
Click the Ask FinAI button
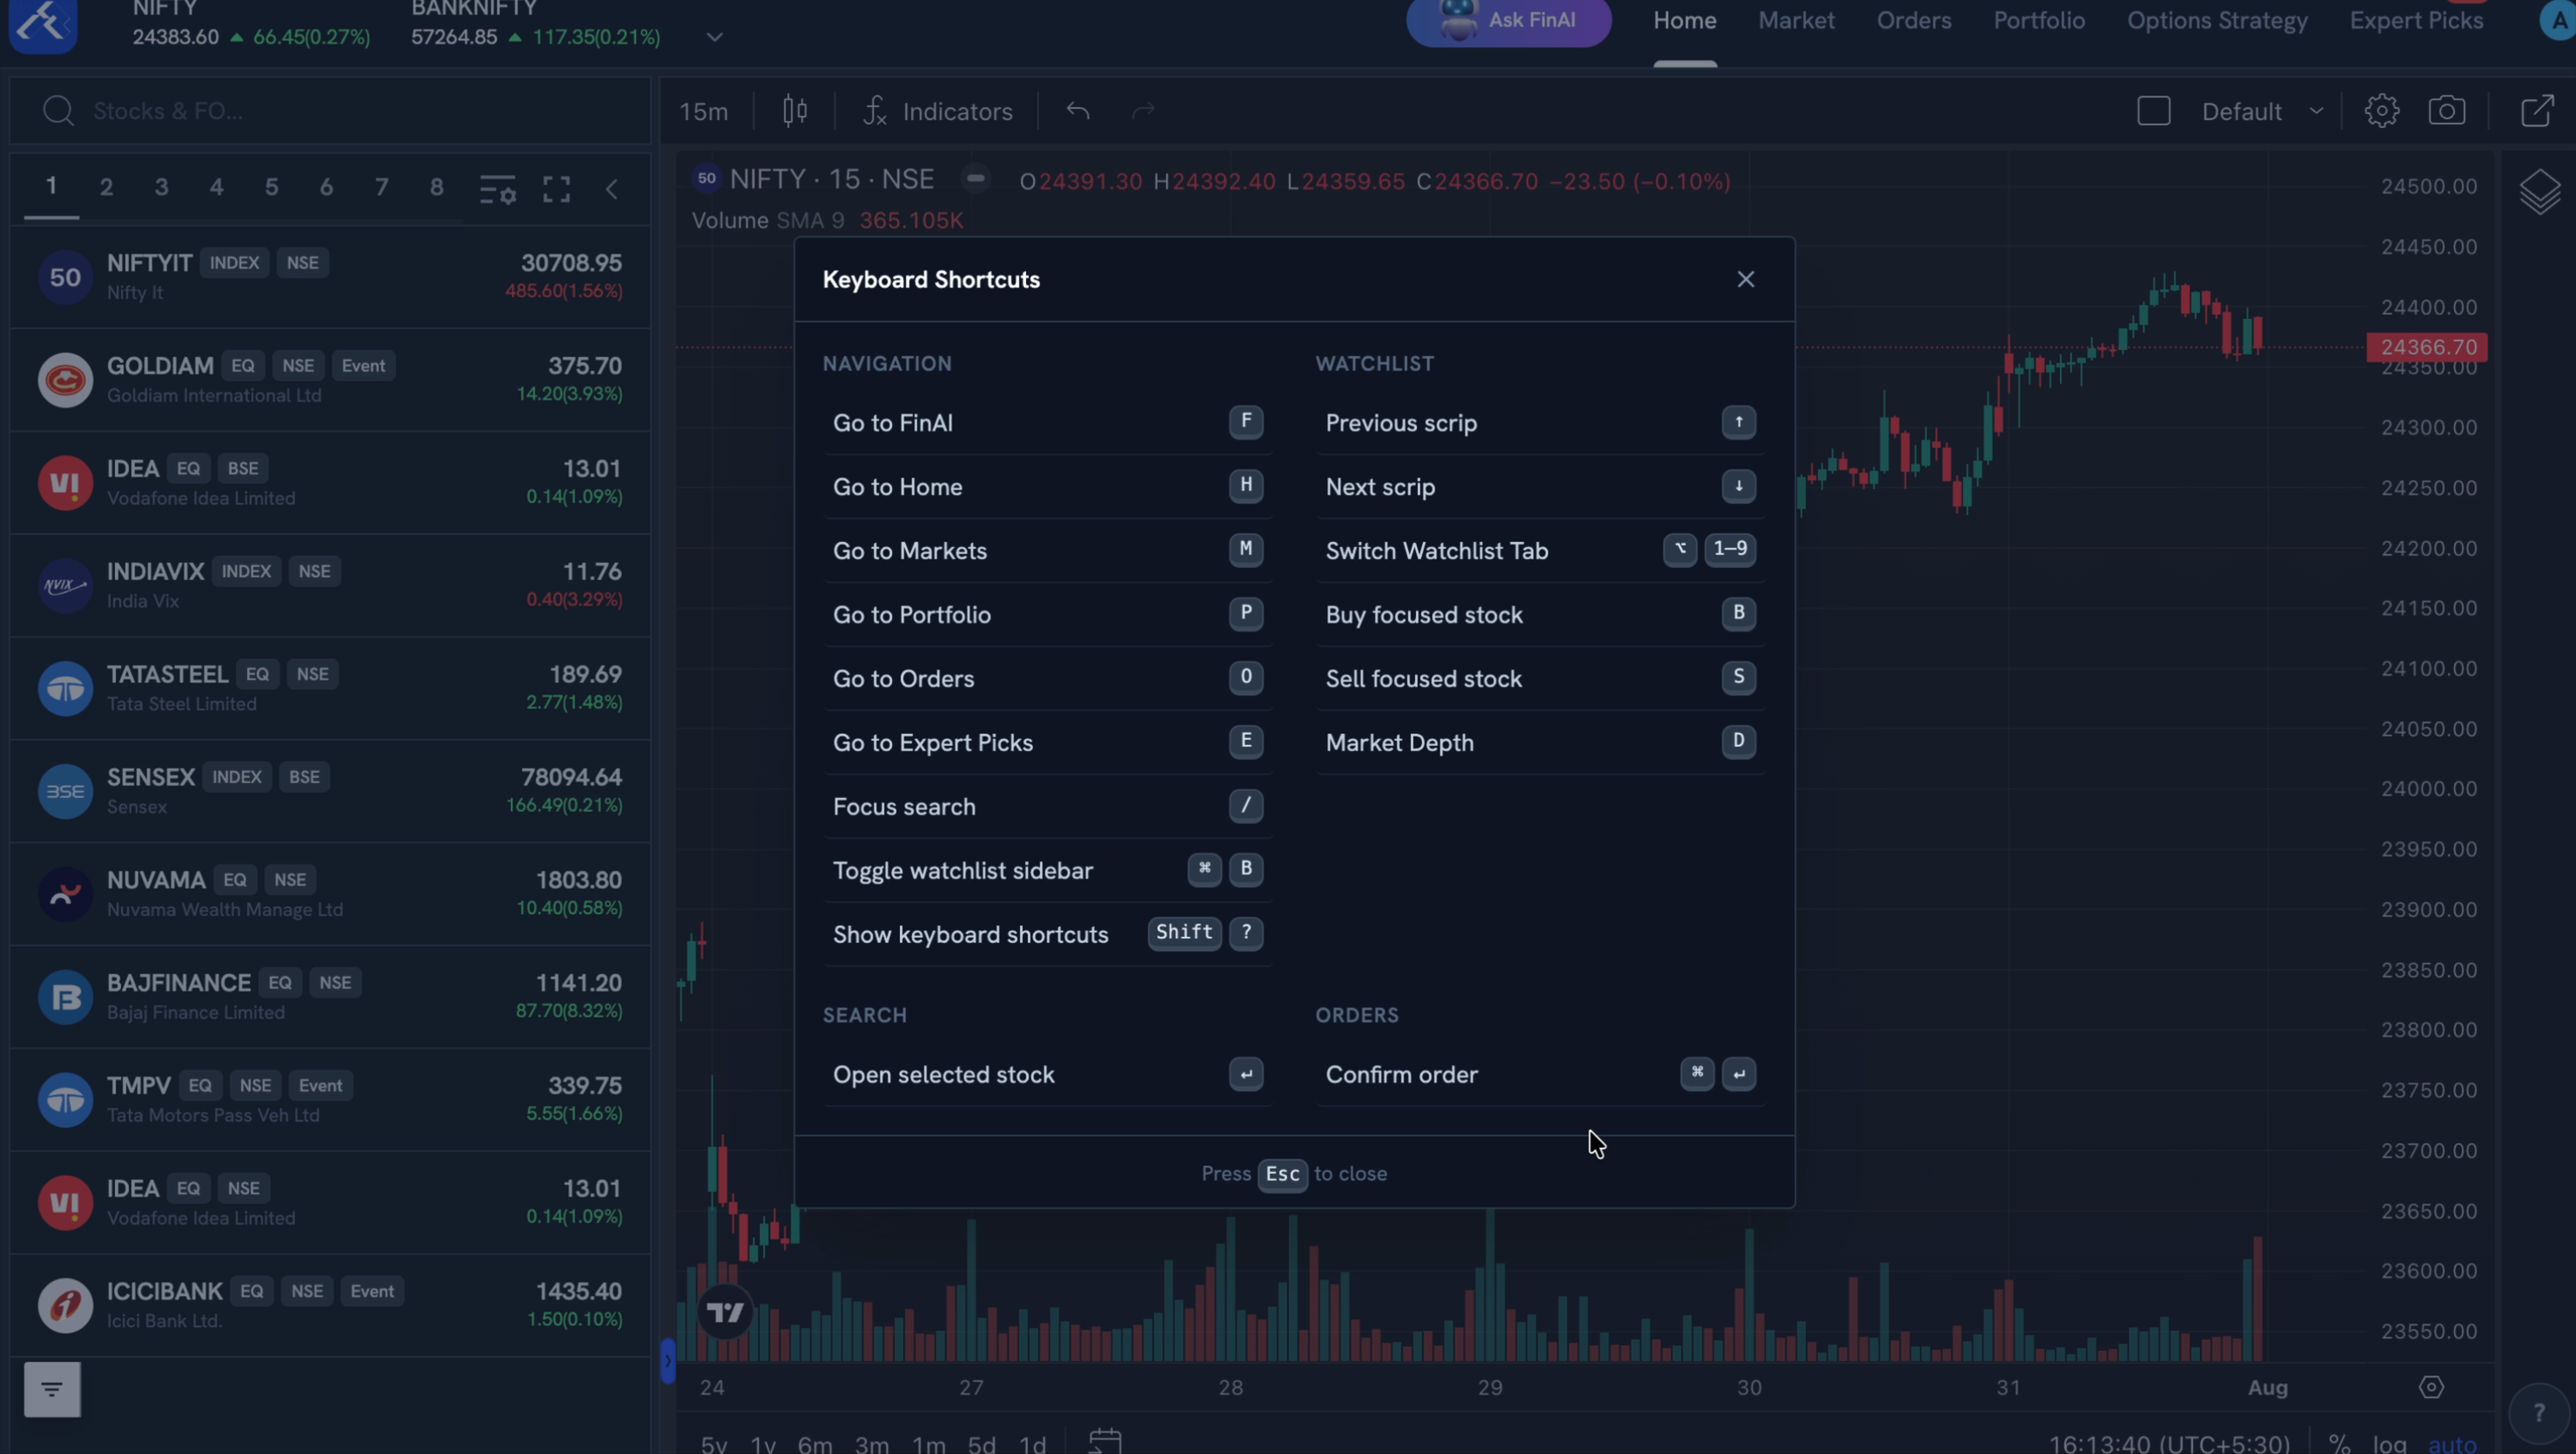coord(1508,21)
